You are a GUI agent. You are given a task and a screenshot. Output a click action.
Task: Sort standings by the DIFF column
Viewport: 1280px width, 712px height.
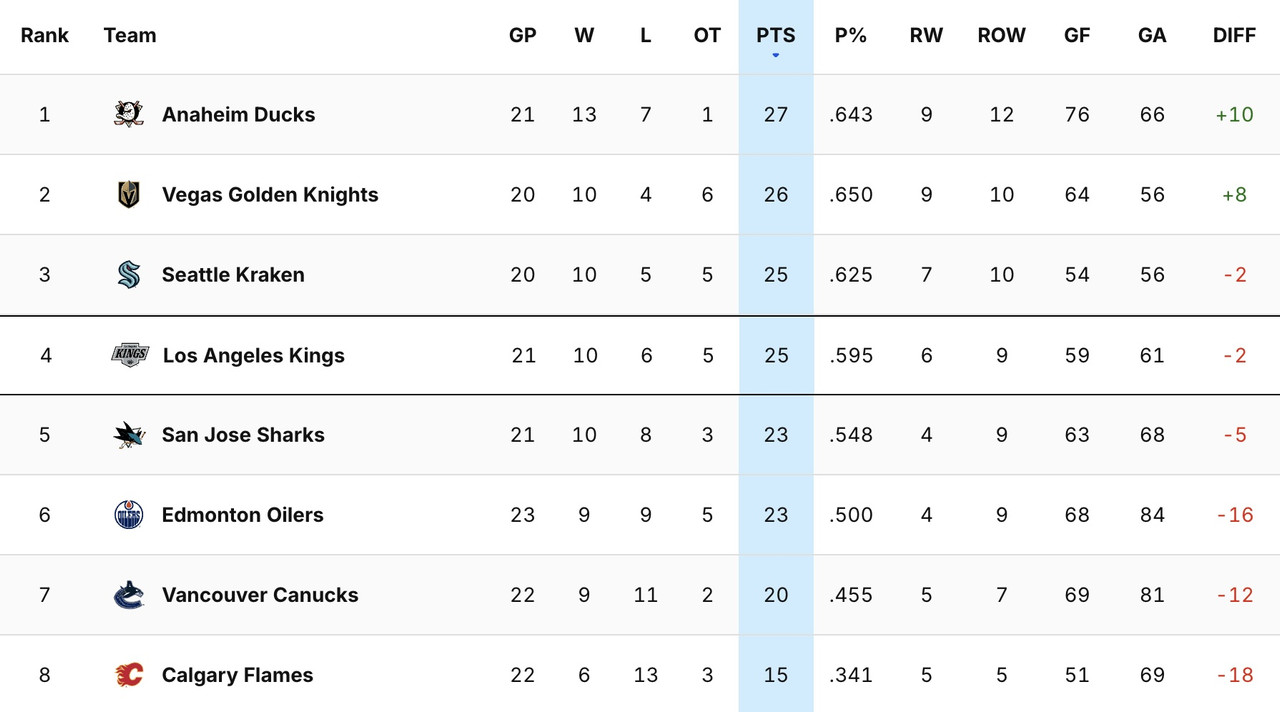point(1234,35)
